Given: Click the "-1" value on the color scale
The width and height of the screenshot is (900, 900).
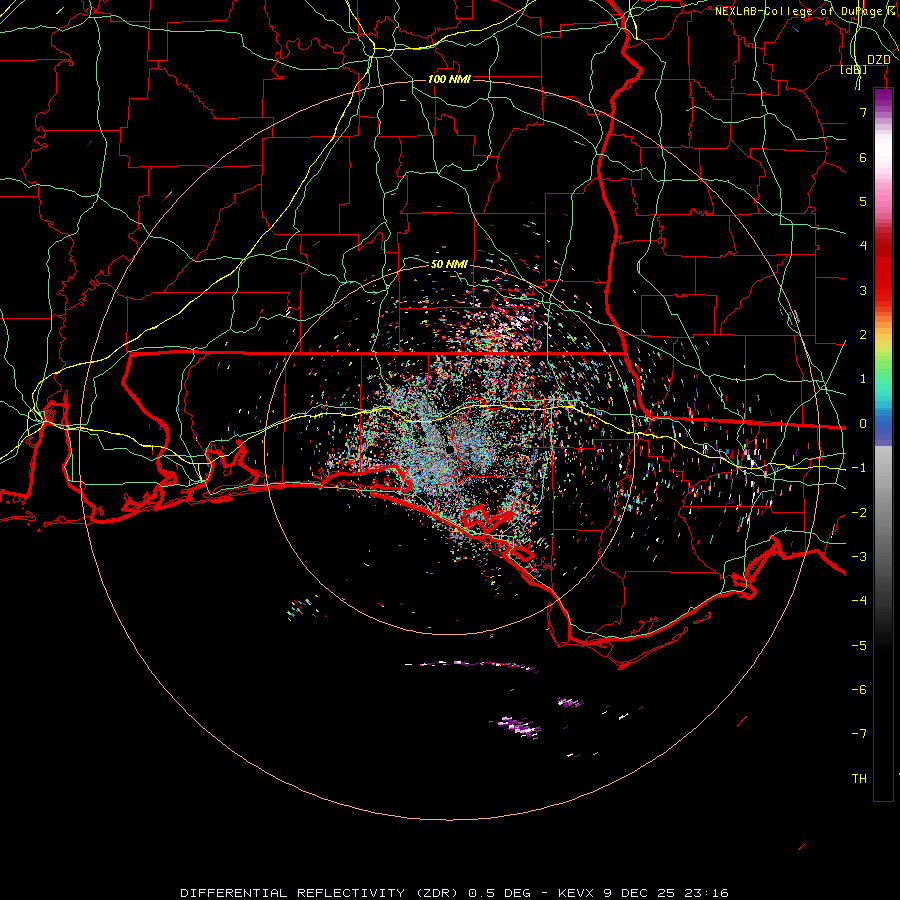Looking at the screenshot, I should [x=859, y=468].
